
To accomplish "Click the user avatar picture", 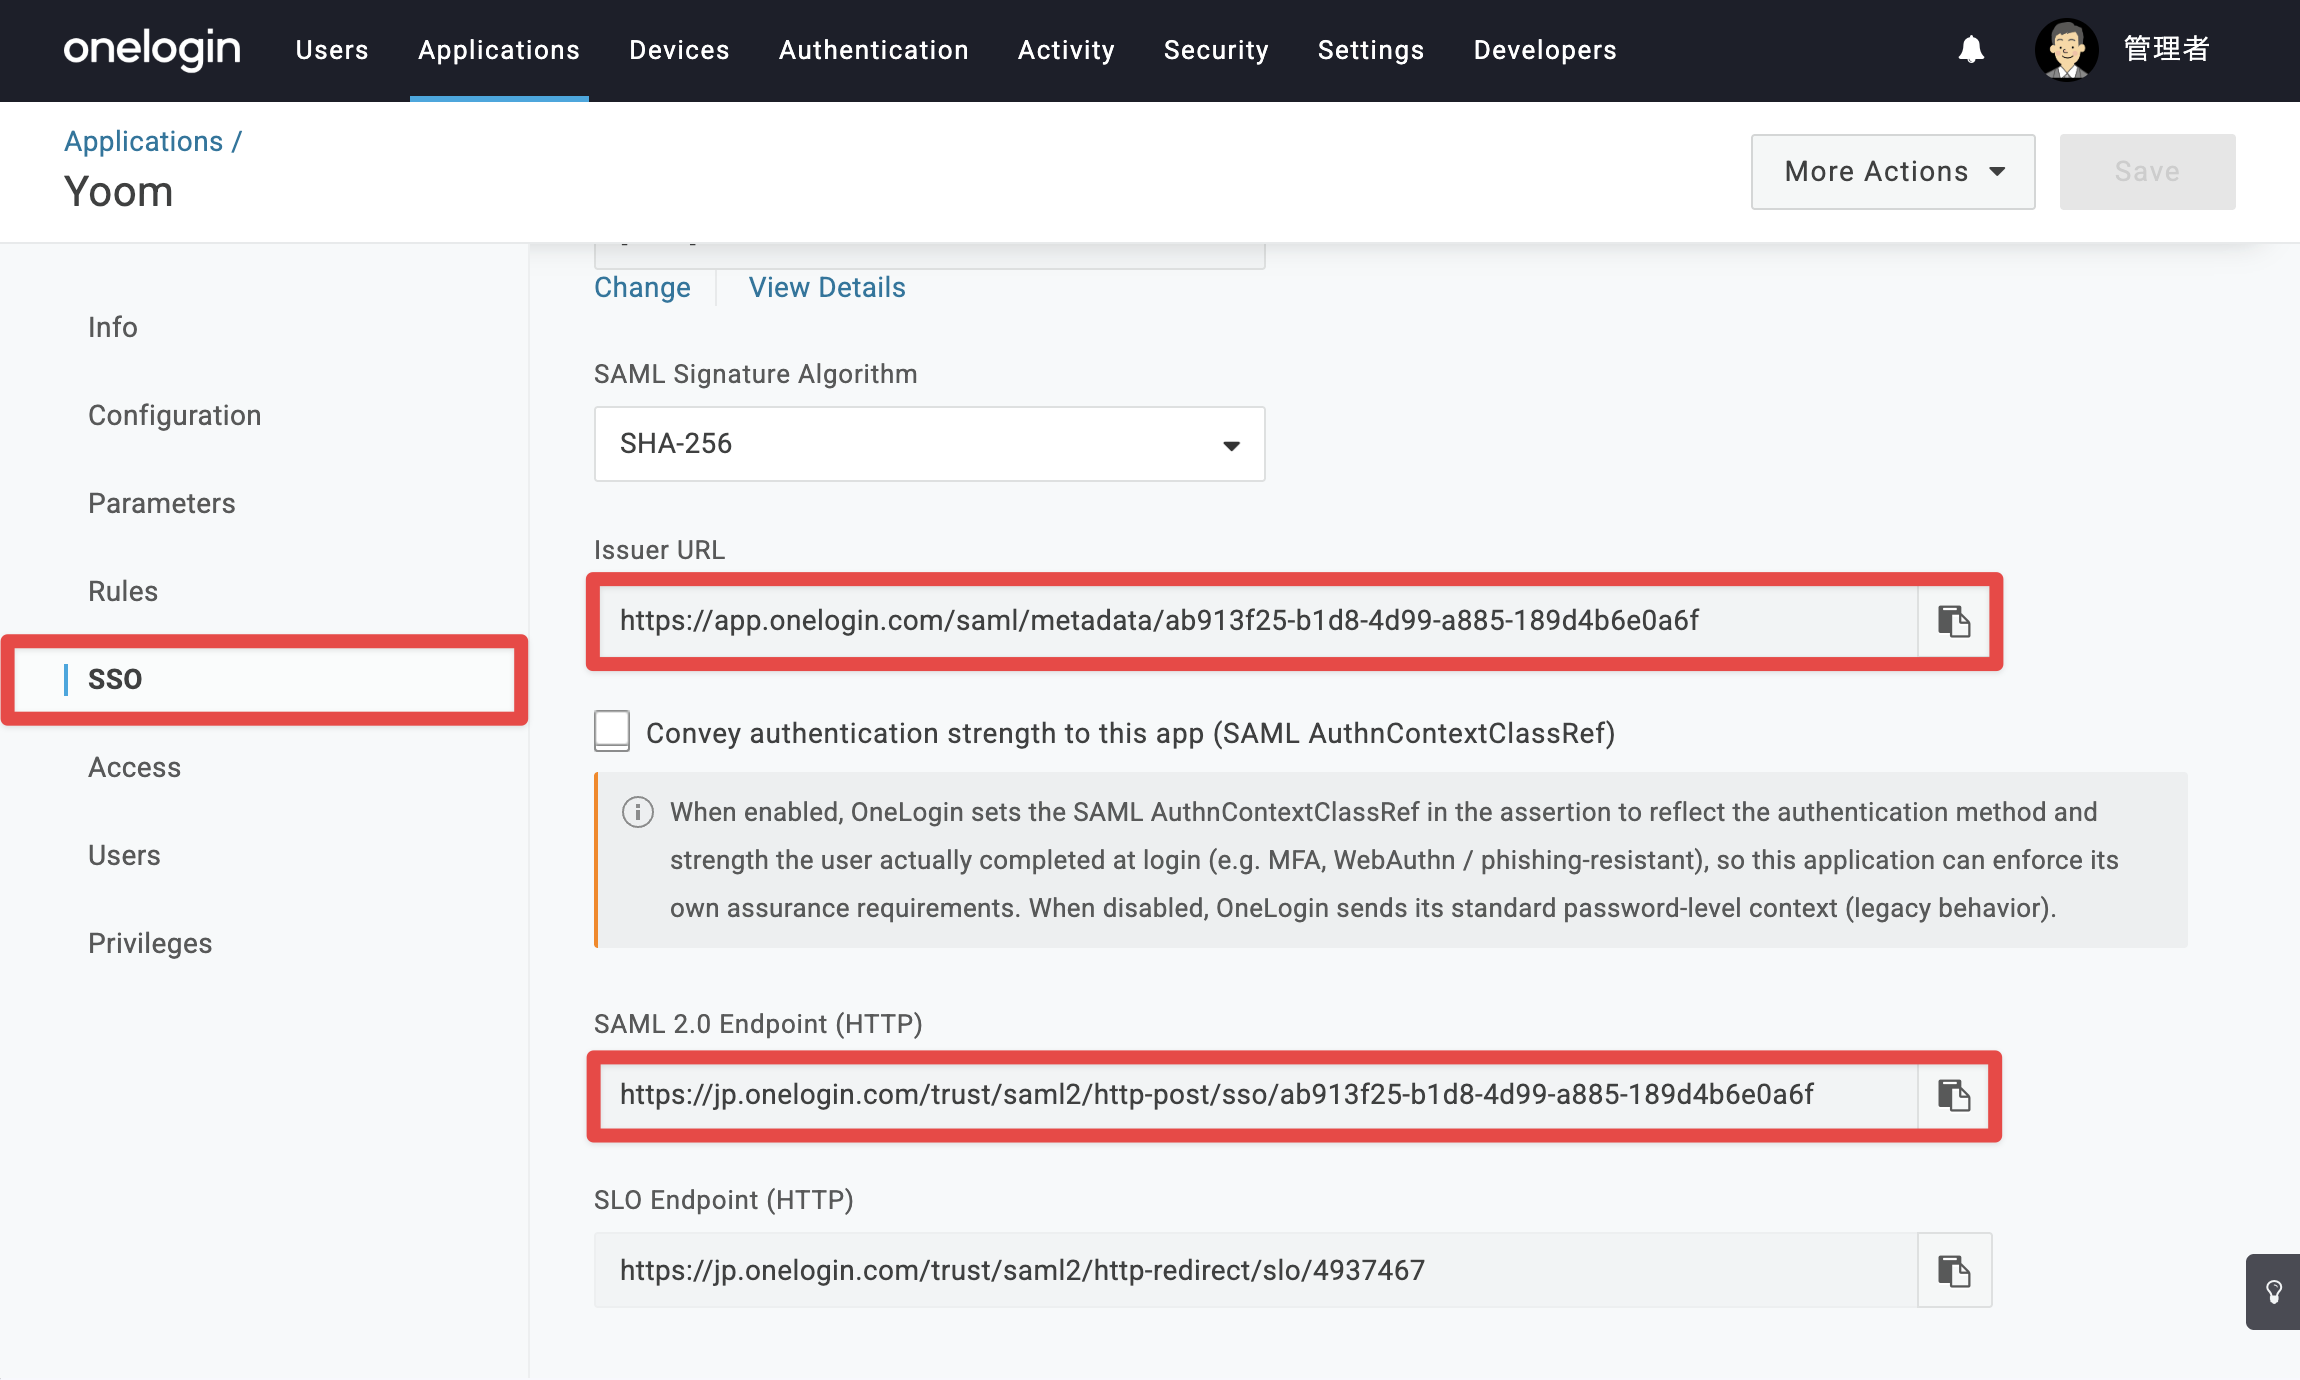I will click(x=2066, y=49).
